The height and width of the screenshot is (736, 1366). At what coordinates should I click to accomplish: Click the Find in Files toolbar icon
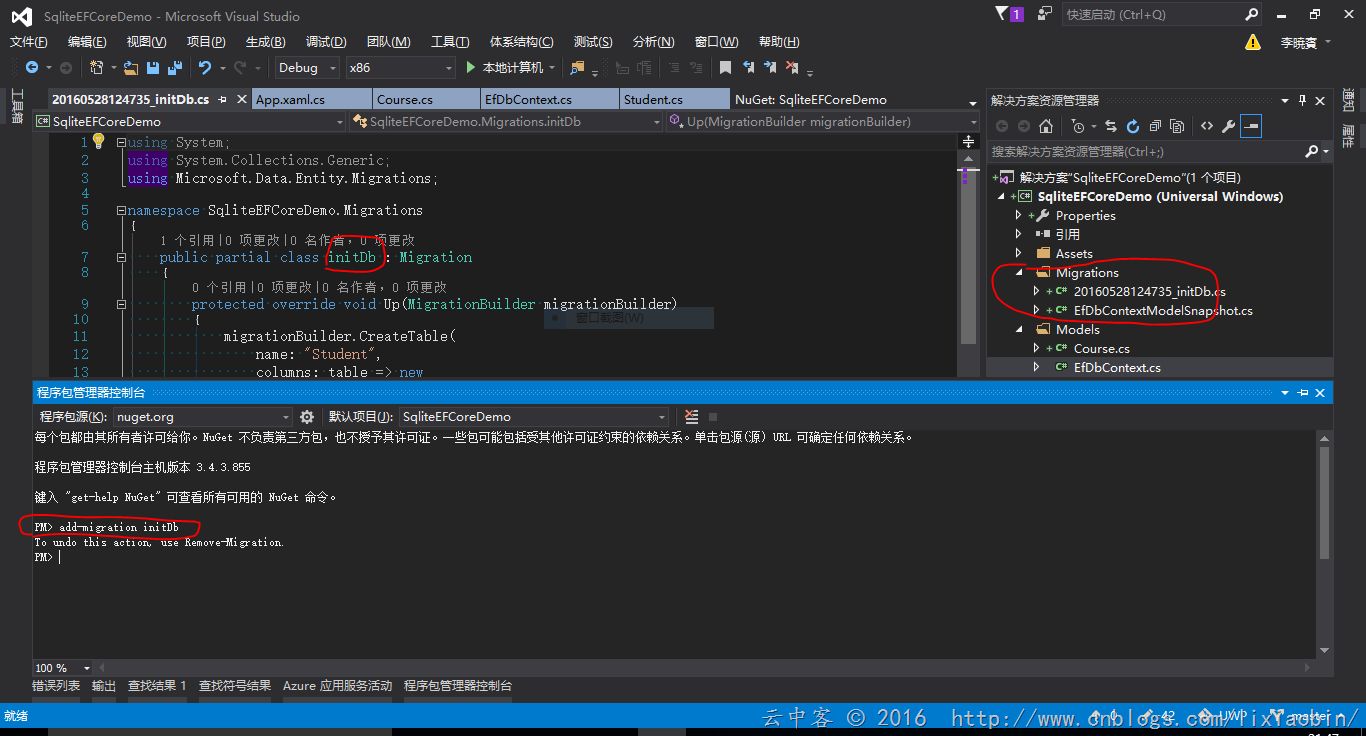[x=577, y=68]
